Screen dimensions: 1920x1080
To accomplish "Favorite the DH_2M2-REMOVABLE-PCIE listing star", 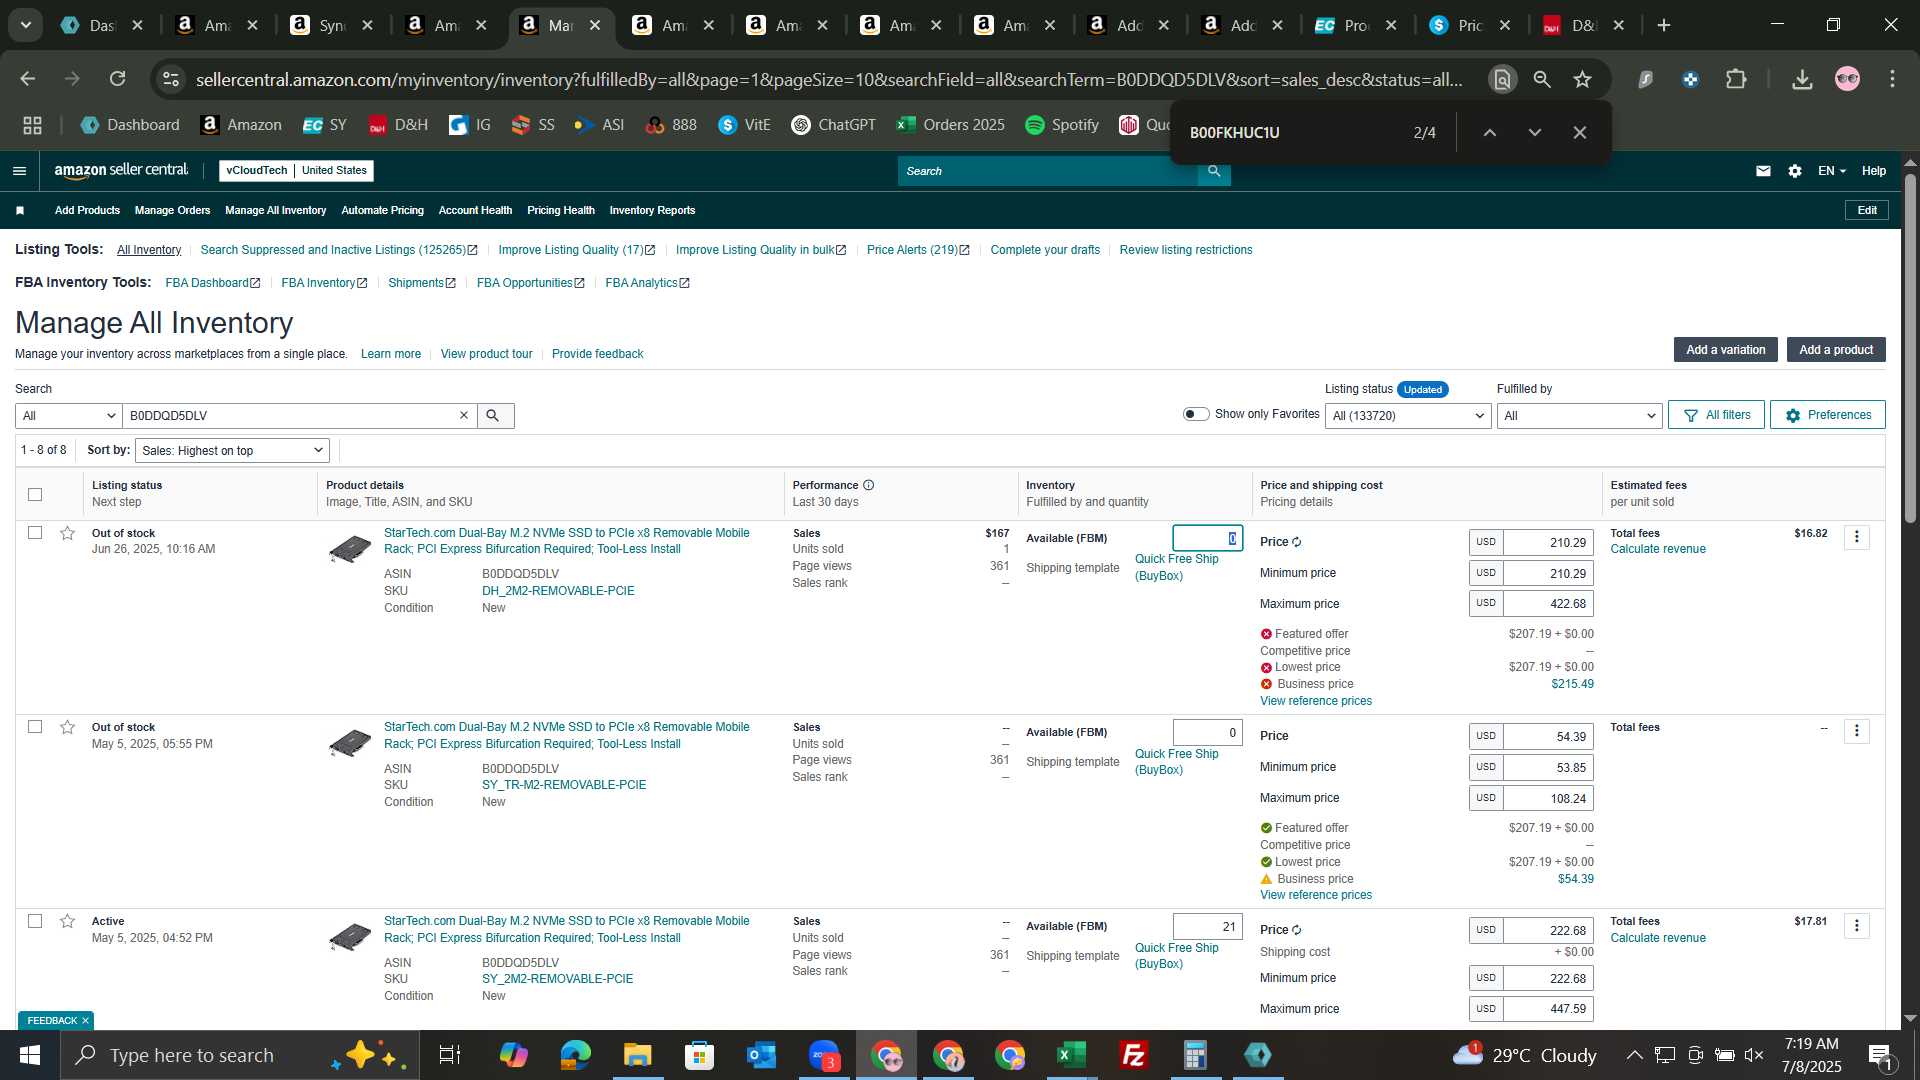I will (x=67, y=533).
